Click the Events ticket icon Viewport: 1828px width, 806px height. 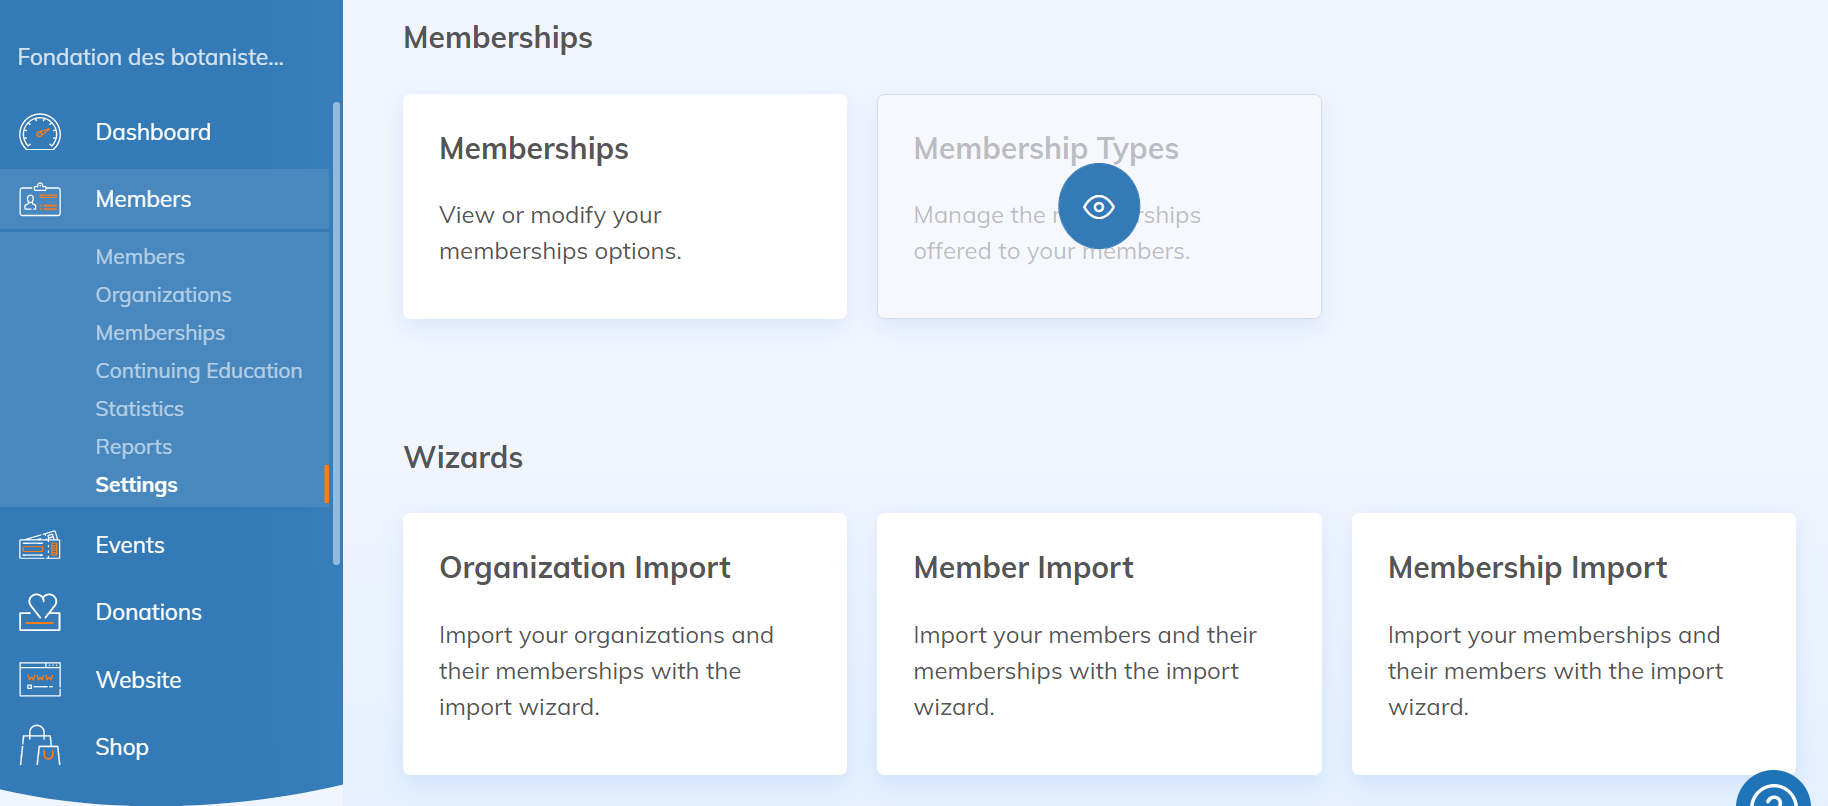tap(40, 545)
